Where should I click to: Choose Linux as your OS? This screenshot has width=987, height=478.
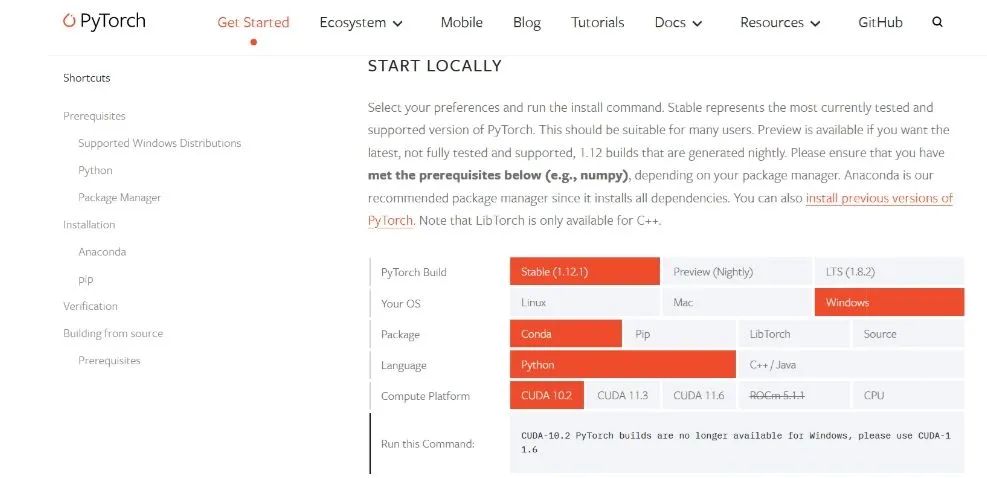click(585, 302)
